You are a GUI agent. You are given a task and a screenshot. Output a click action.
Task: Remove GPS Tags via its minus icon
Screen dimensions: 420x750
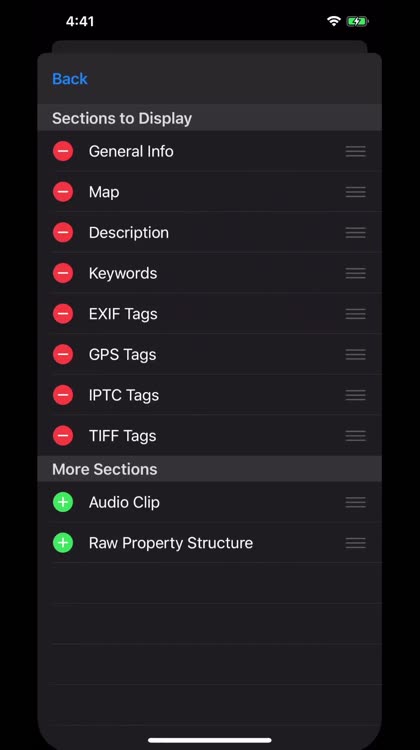tap(63, 354)
